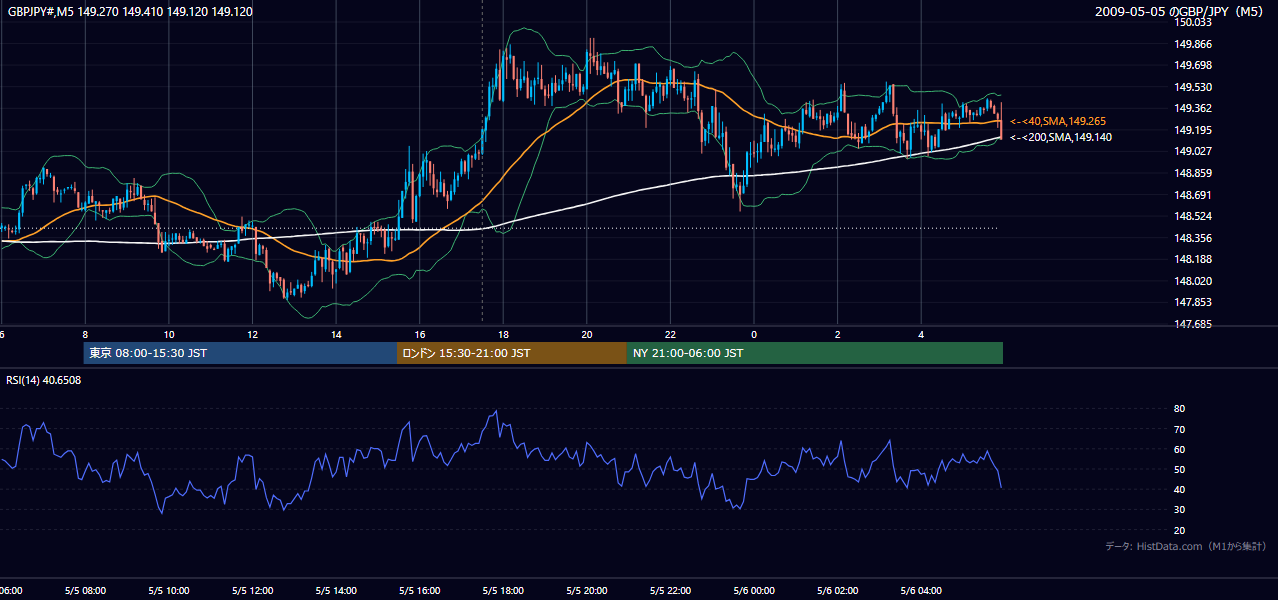Click the 5/5 10:00 date label
1278x600 pixels.
(169, 591)
